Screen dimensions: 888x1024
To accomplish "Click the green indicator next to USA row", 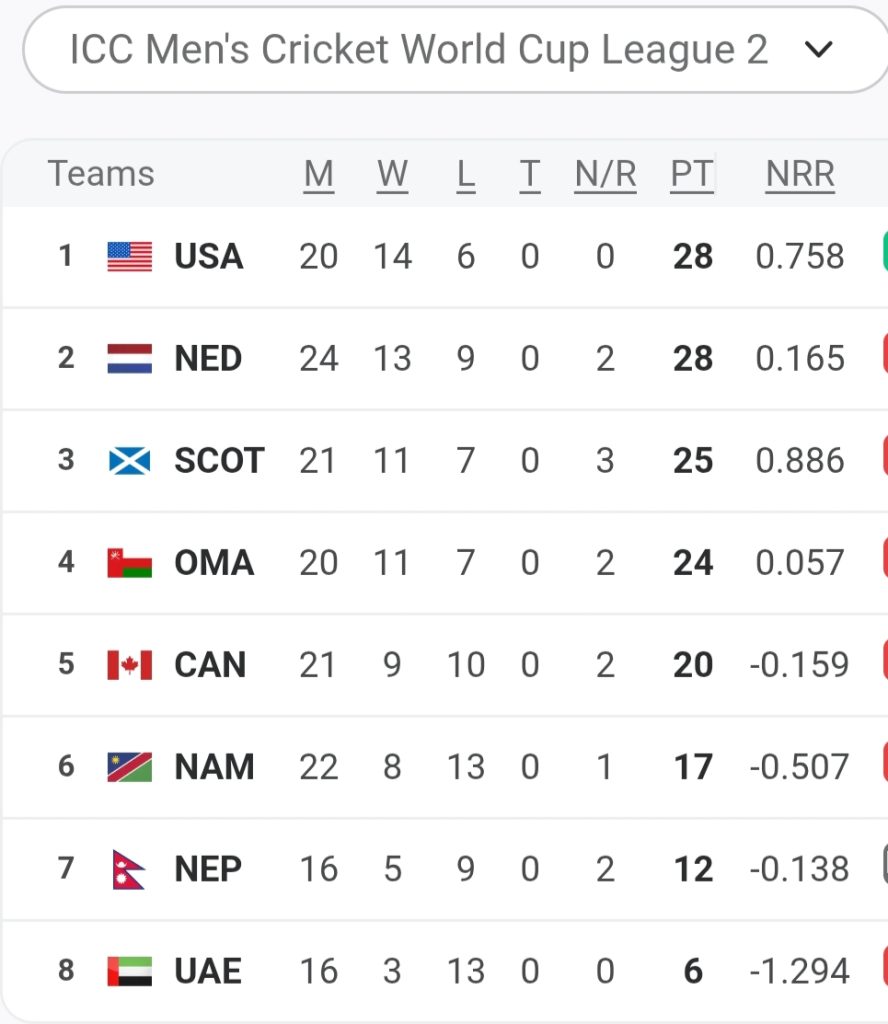I will 884,252.
